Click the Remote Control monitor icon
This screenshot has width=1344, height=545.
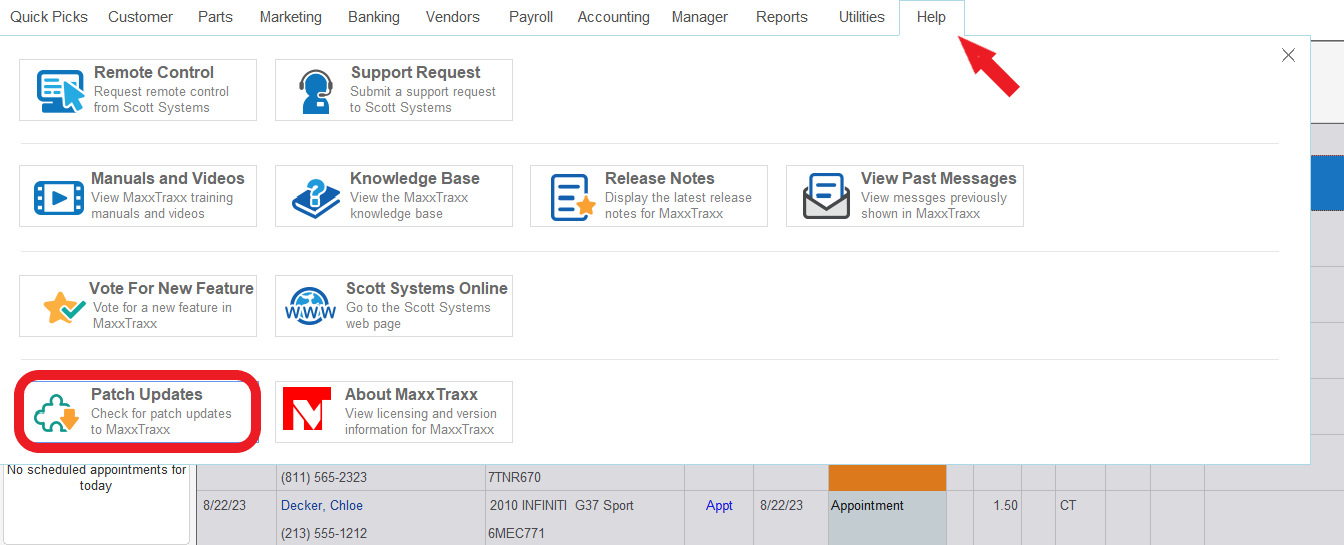pos(61,90)
